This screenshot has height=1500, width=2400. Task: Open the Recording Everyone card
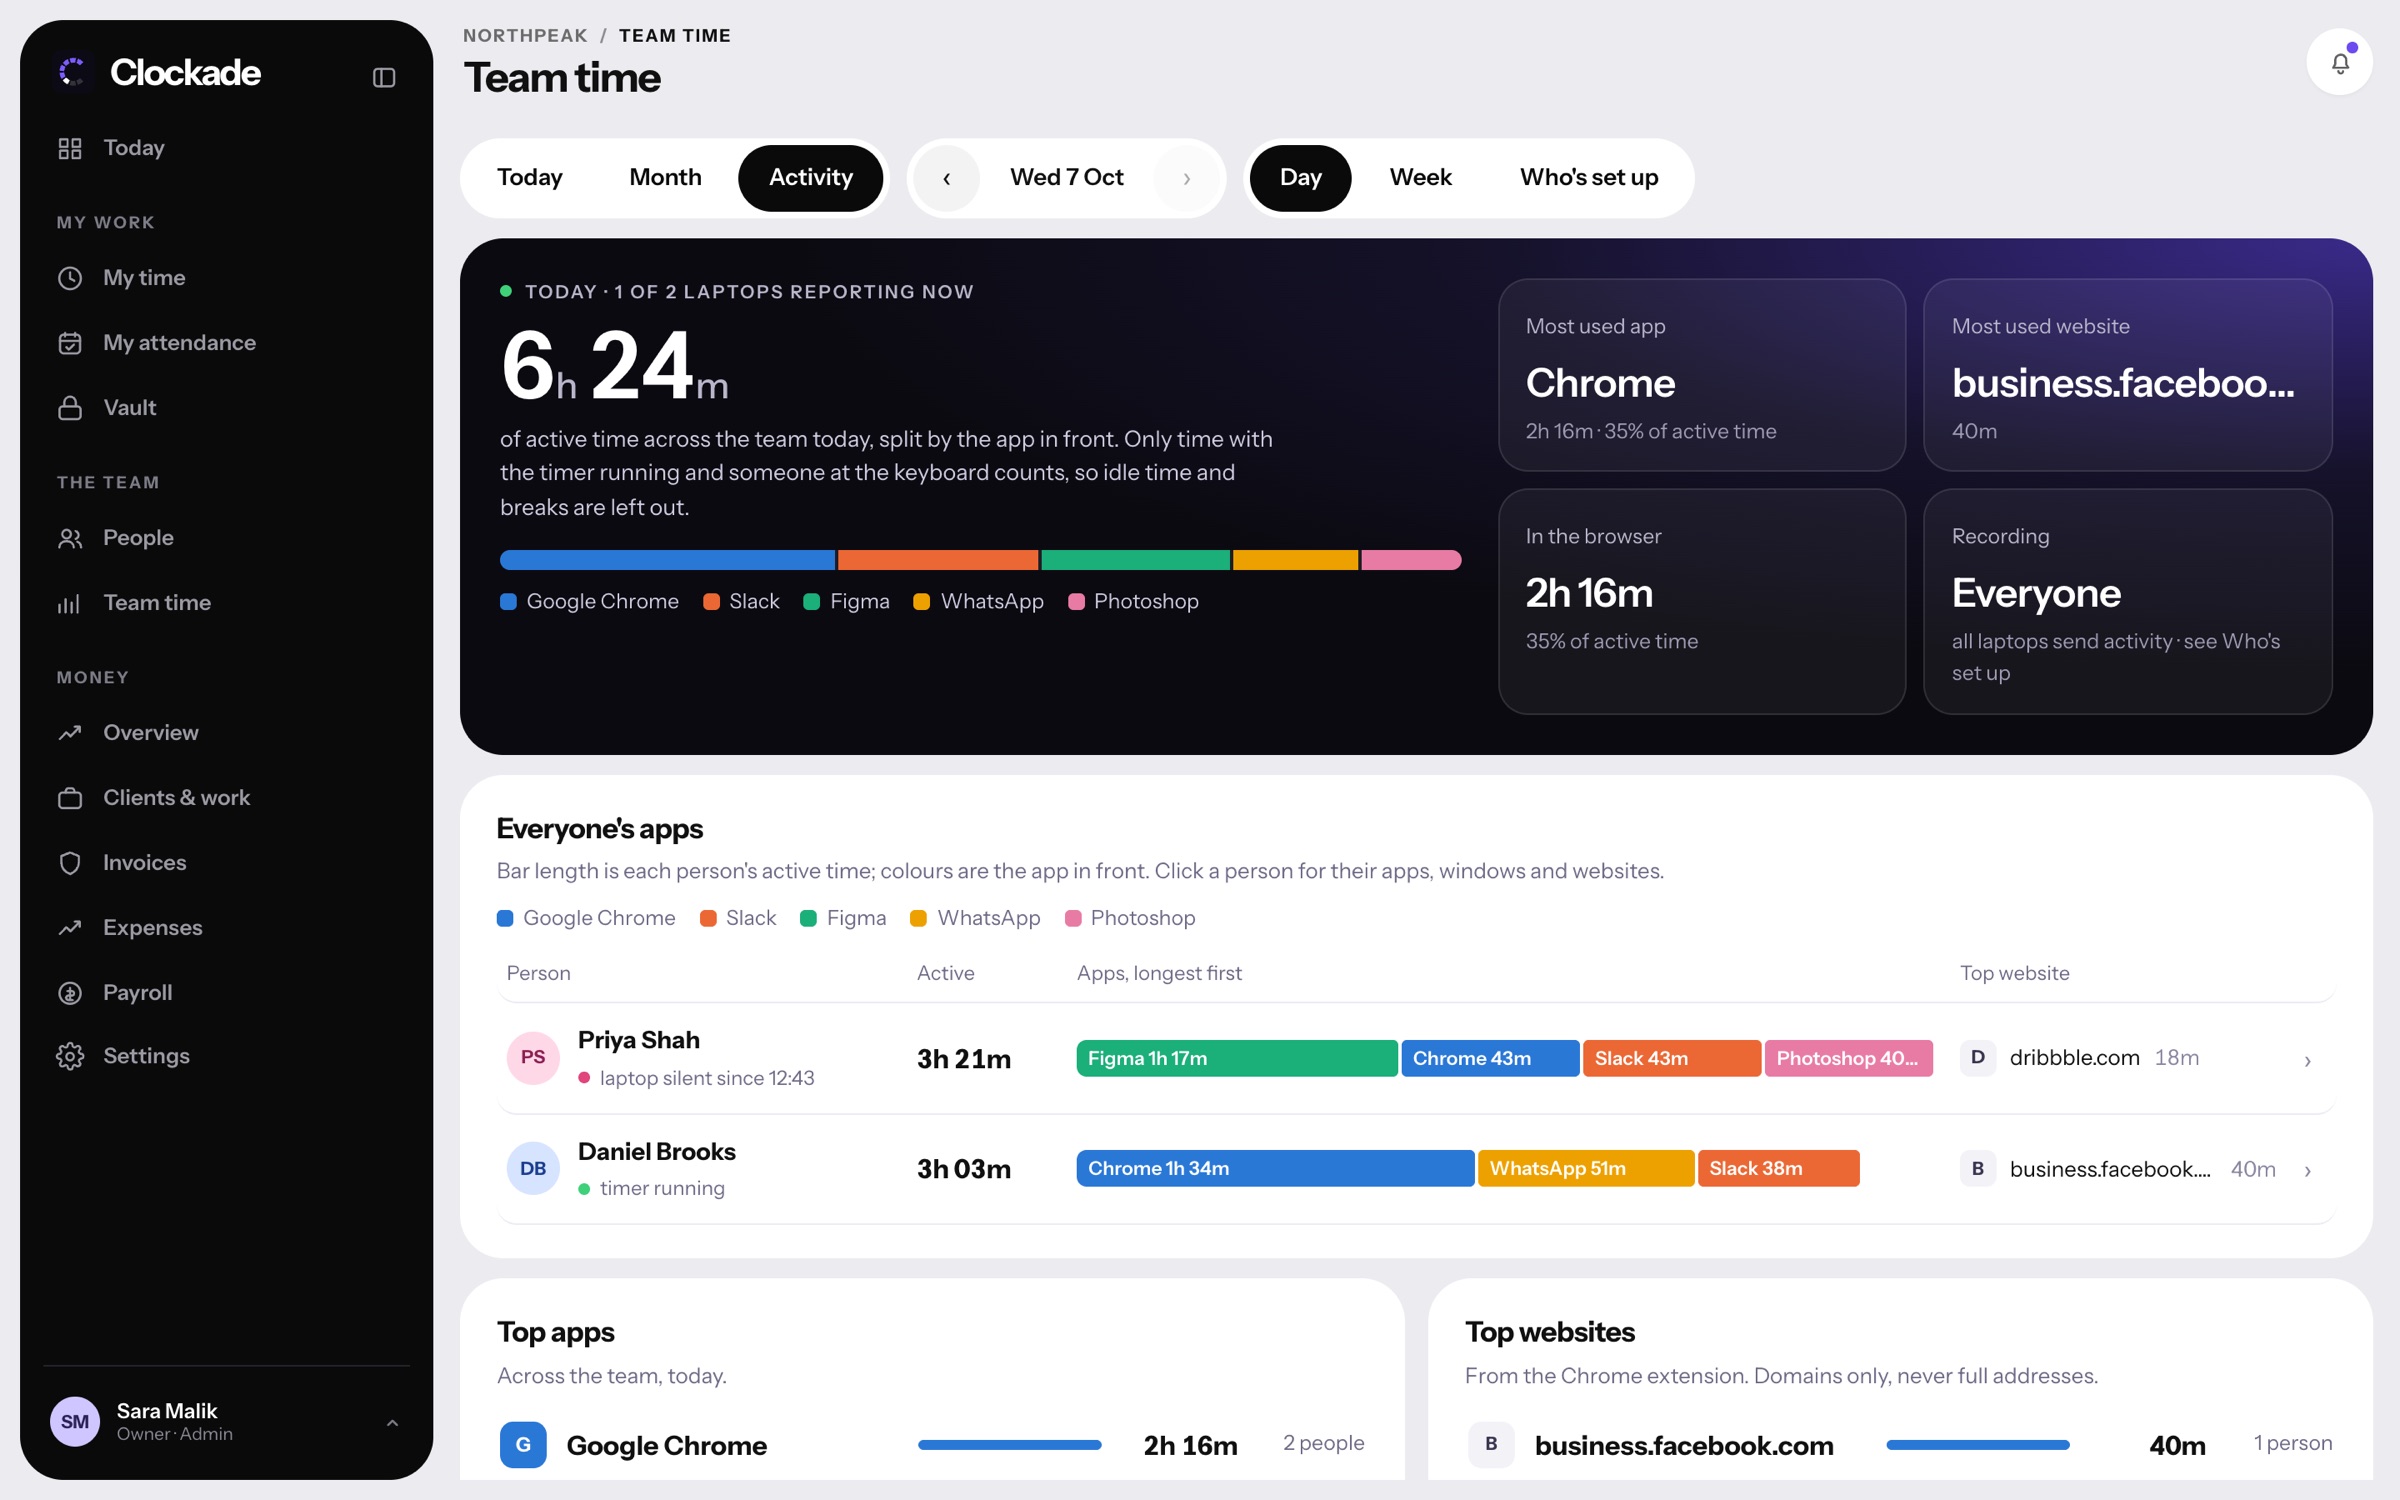pos(2127,601)
